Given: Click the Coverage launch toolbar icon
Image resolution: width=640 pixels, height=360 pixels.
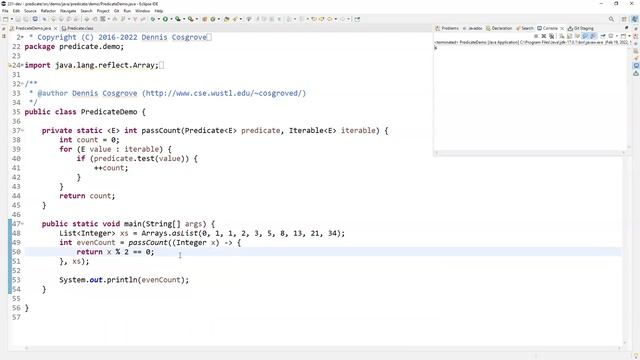Looking at the screenshot, I should (x=178, y=19).
